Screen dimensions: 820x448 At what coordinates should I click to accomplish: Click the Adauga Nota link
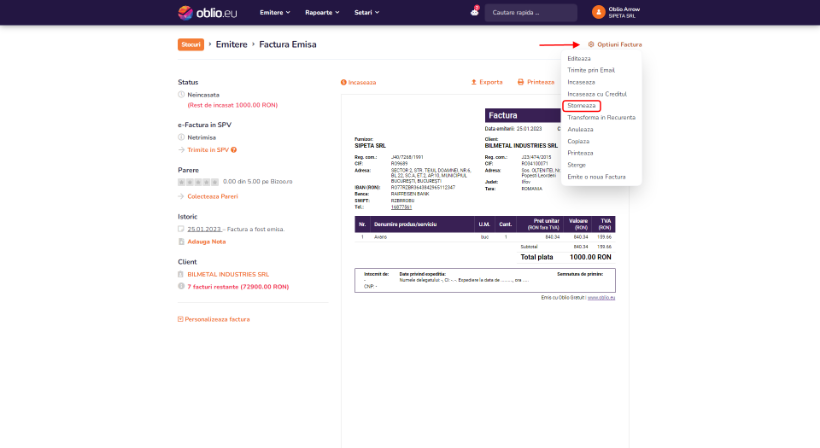pyautogui.click(x=206, y=241)
